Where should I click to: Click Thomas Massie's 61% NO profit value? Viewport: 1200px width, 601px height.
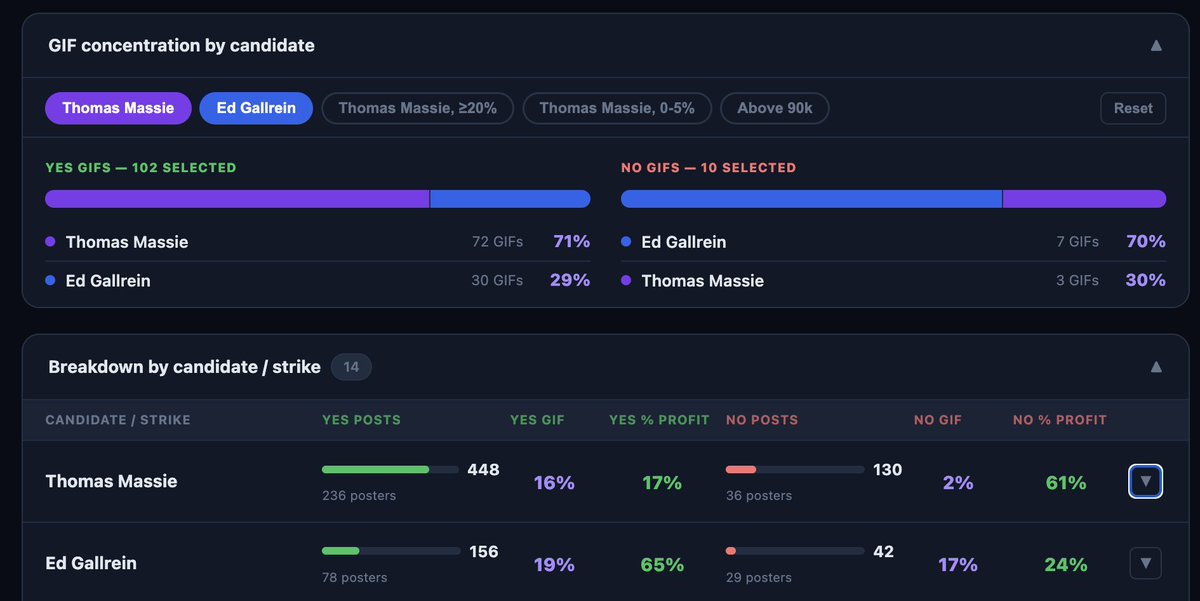tap(1066, 483)
